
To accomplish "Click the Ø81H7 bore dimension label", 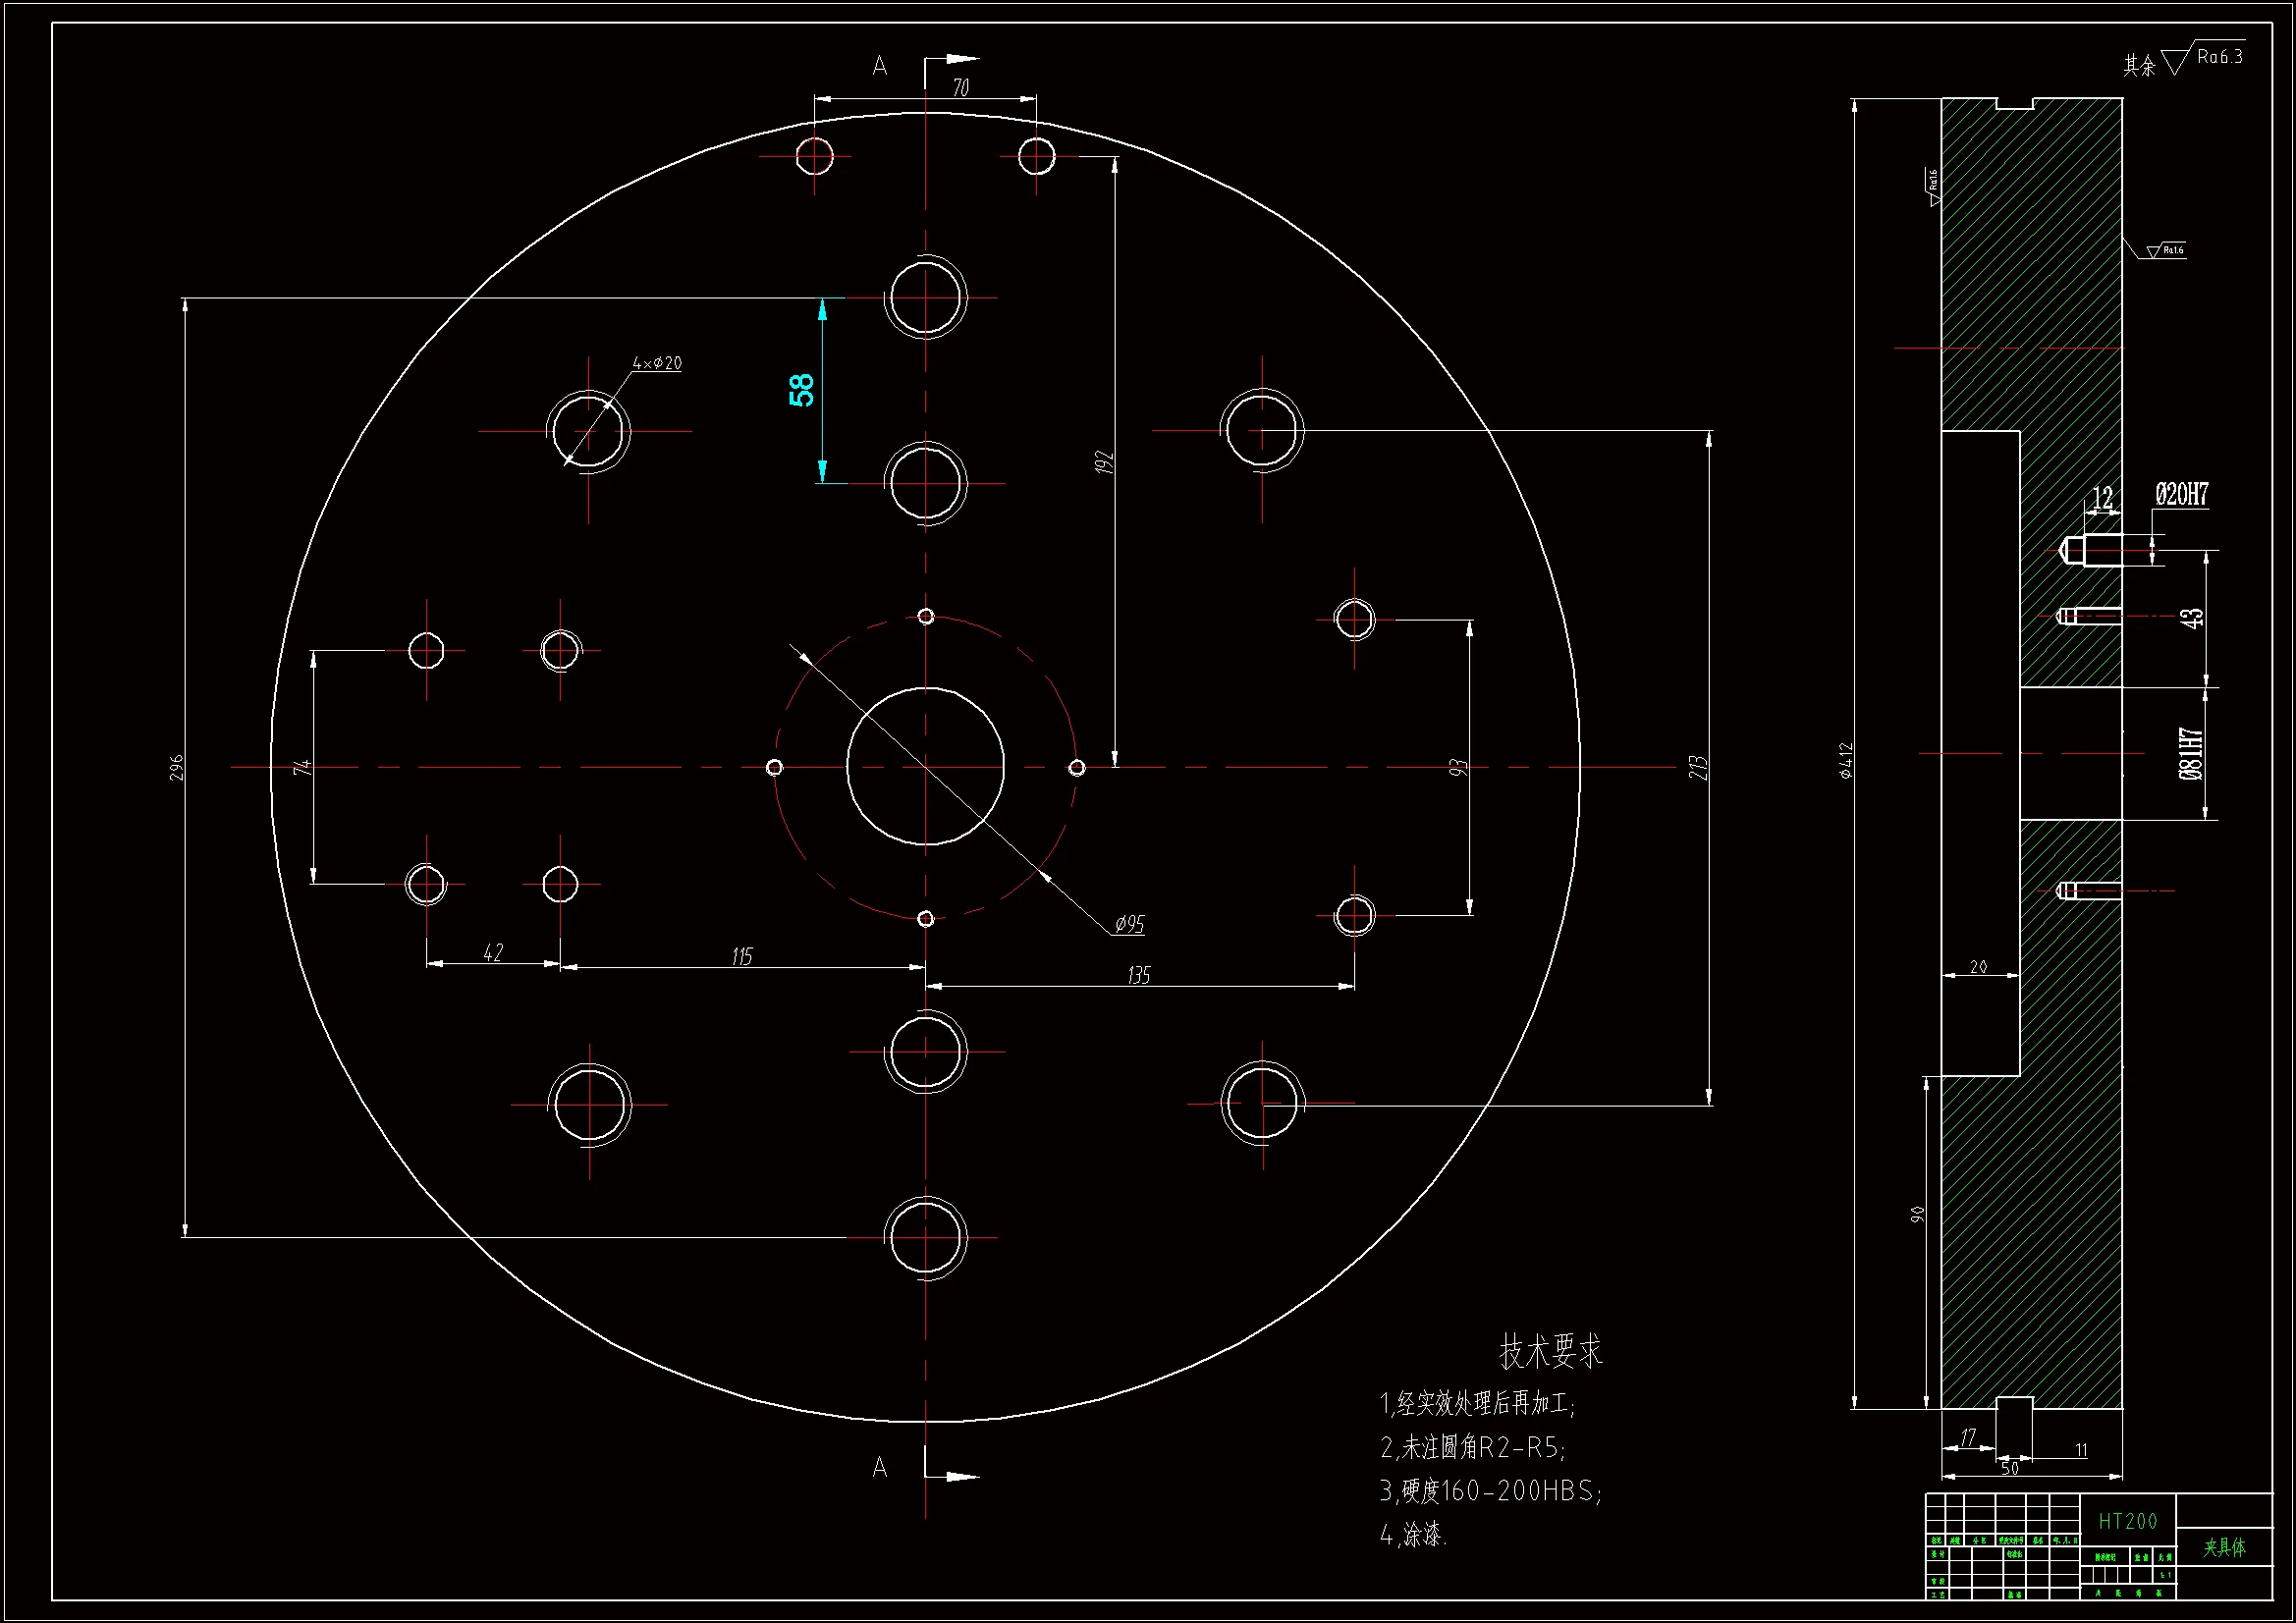I will [x=2190, y=753].
